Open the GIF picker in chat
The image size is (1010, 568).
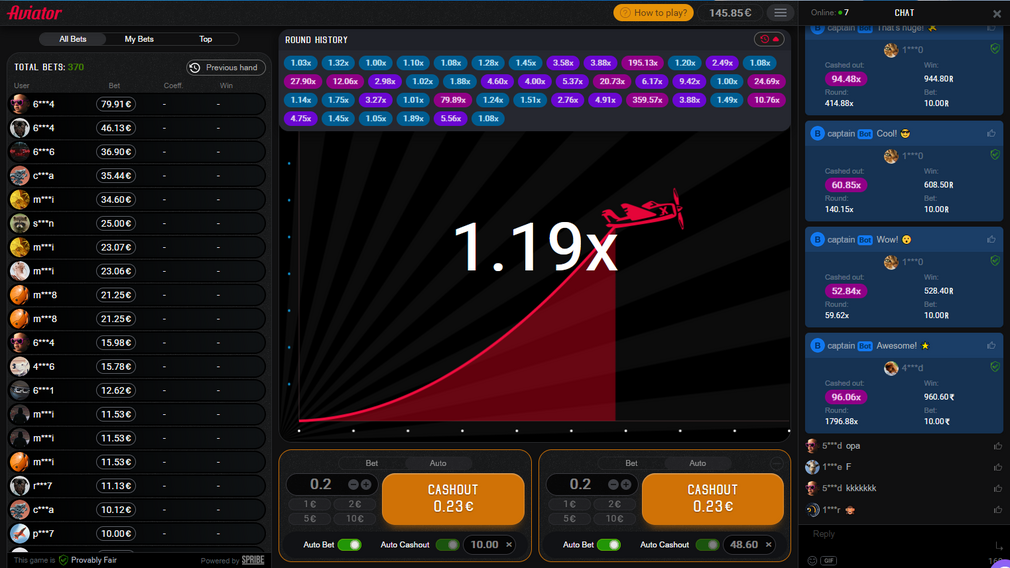(828, 560)
